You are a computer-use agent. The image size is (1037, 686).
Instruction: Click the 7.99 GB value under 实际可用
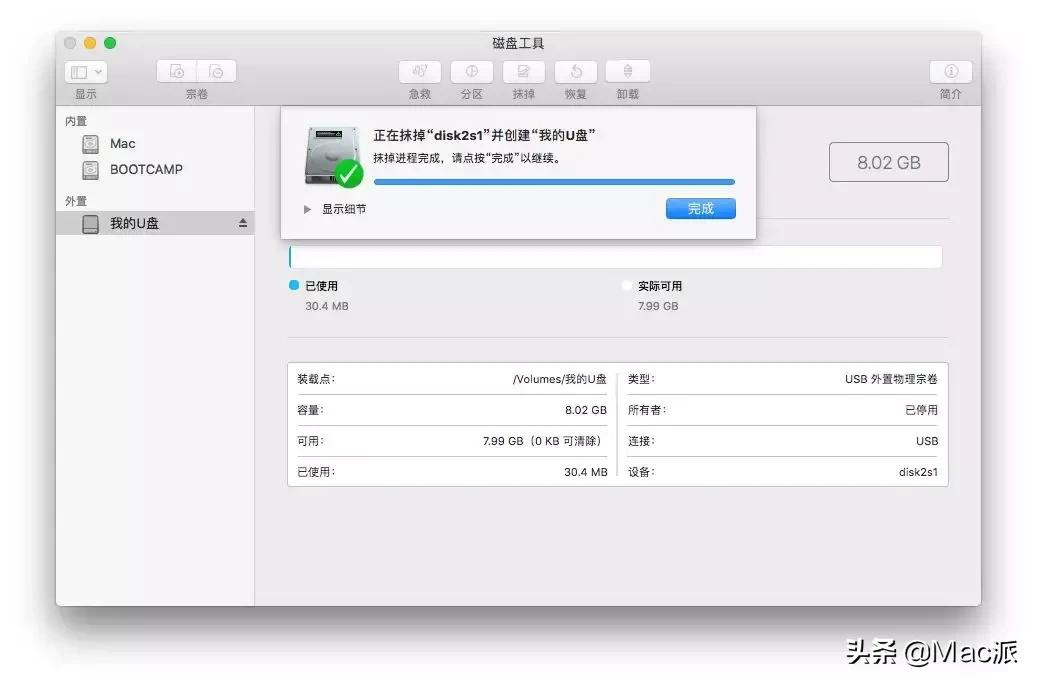[x=658, y=306]
